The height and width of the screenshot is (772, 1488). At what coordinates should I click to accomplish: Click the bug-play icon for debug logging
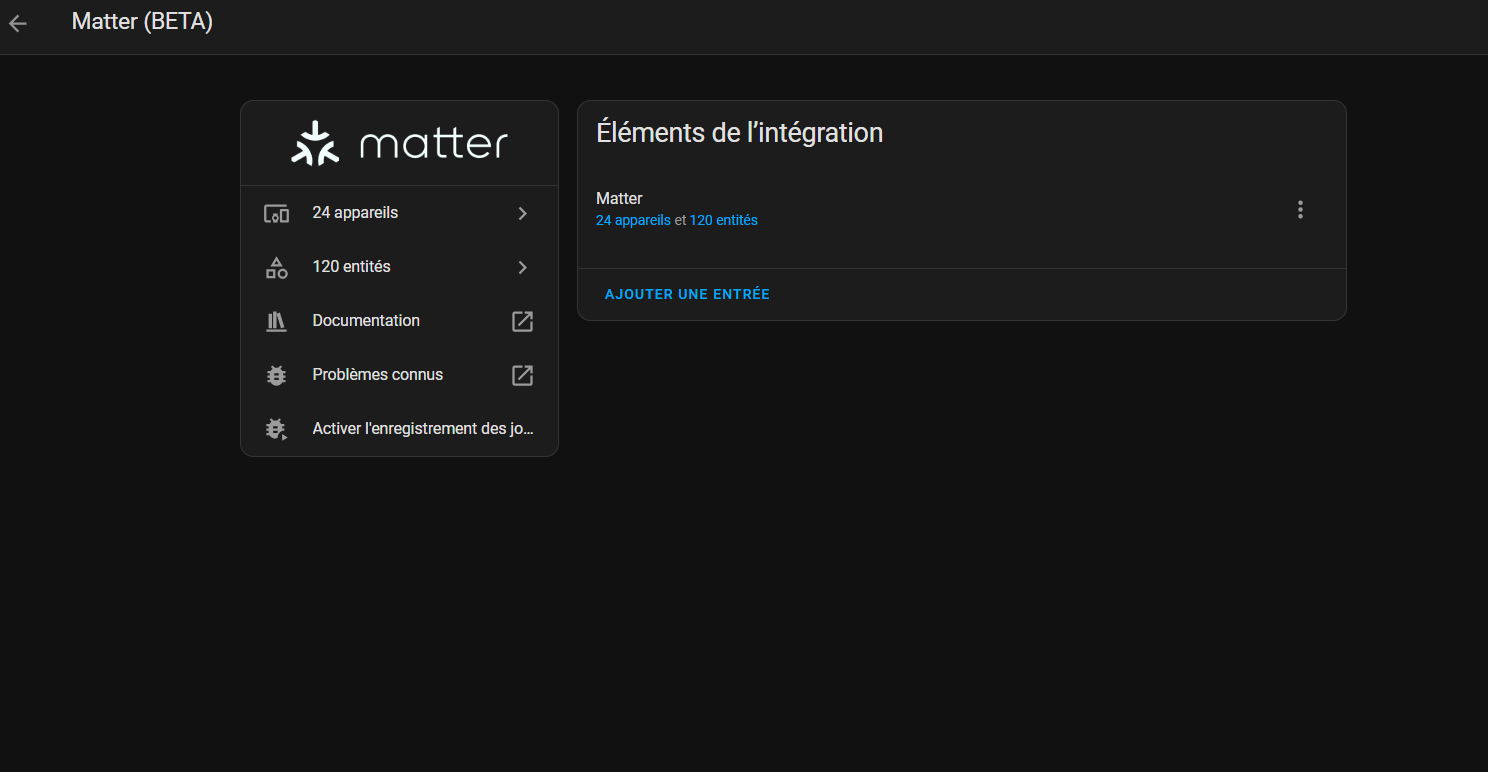coord(276,429)
